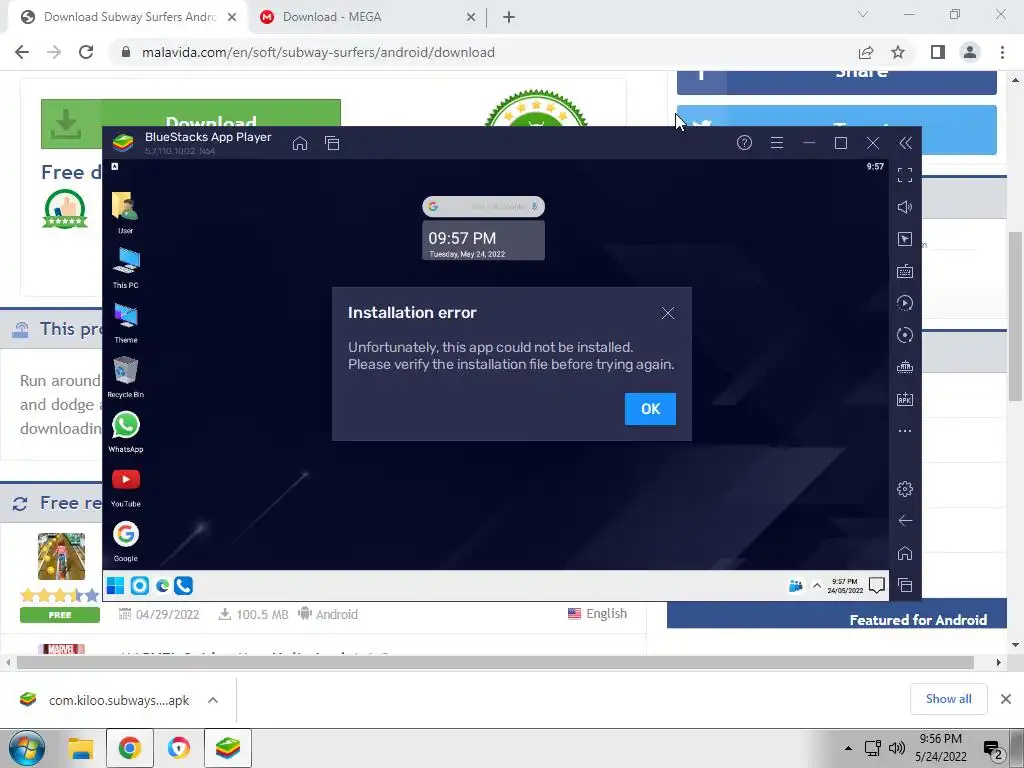Collapse the BlueStacks side toolbar with double chevron
Image resolution: width=1024 pixels, height=768 pixels.
pyautogui.click(x=905, y=143)
